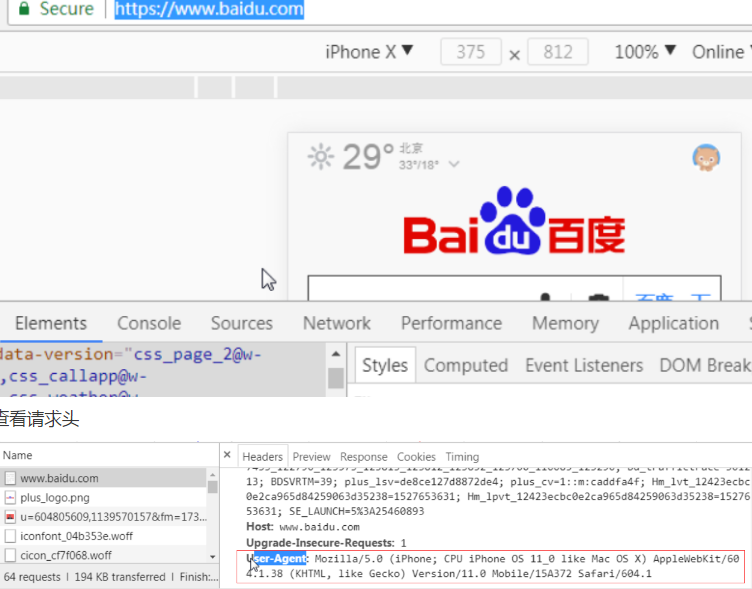Click the sun weather icon
Image resolution: width=752 pixels, height=589 pixels.
[320, 156]
